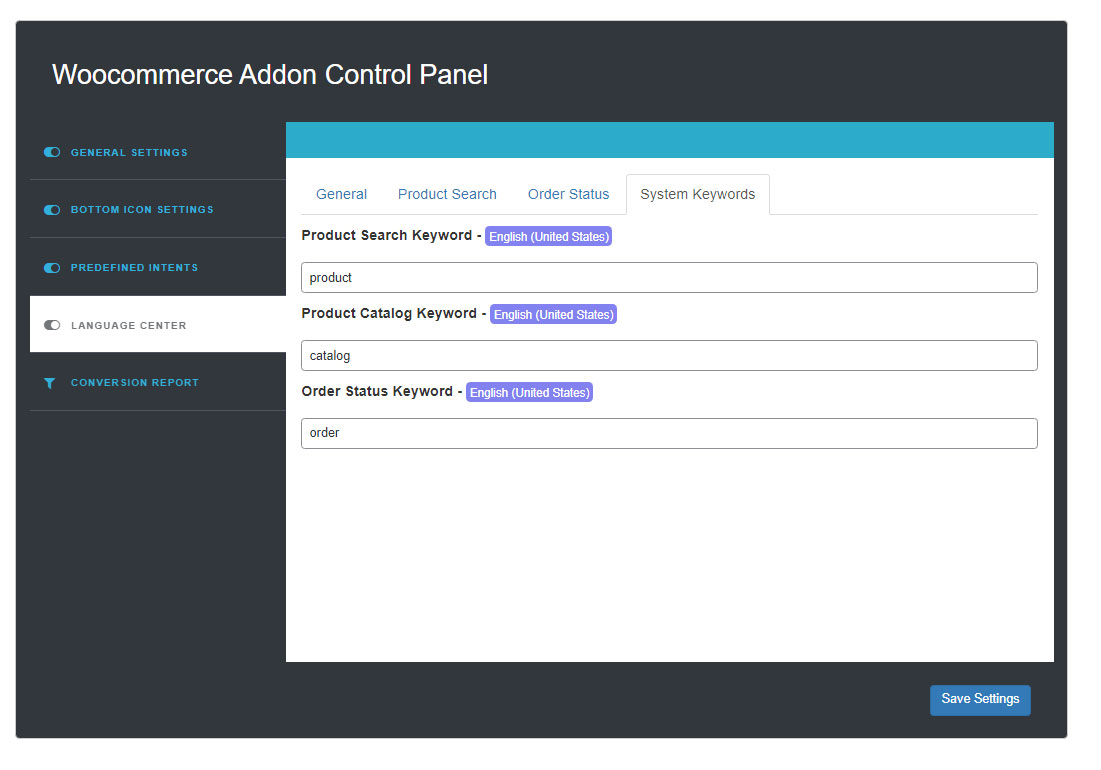This screenshot has height=770, width=1101.
Task: Click the Order Status Keyword input field
Action: (x=669, y=433)
